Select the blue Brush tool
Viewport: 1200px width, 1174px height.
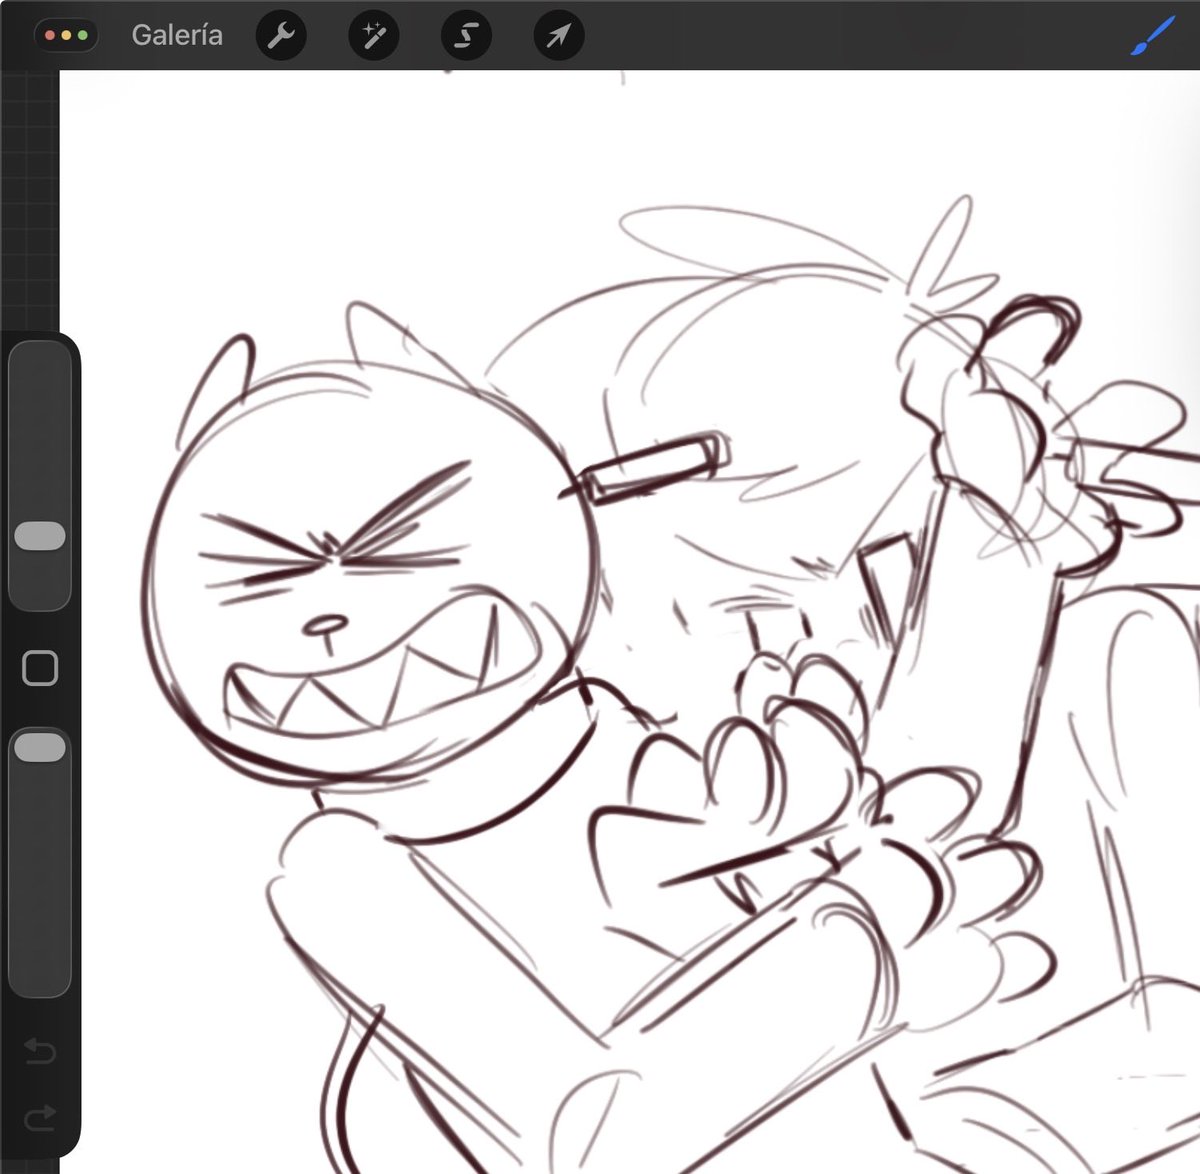tap(1152, 37)
